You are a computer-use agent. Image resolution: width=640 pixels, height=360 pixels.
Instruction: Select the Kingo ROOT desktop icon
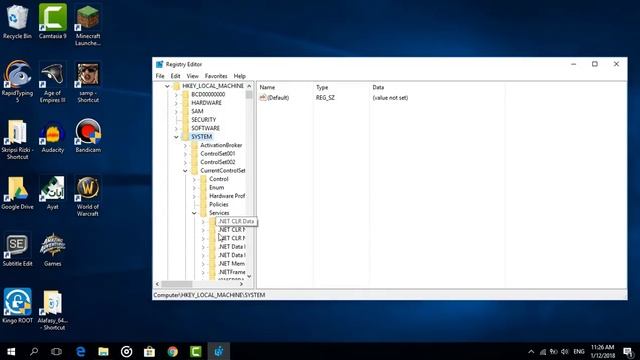(x=17, y=307)
